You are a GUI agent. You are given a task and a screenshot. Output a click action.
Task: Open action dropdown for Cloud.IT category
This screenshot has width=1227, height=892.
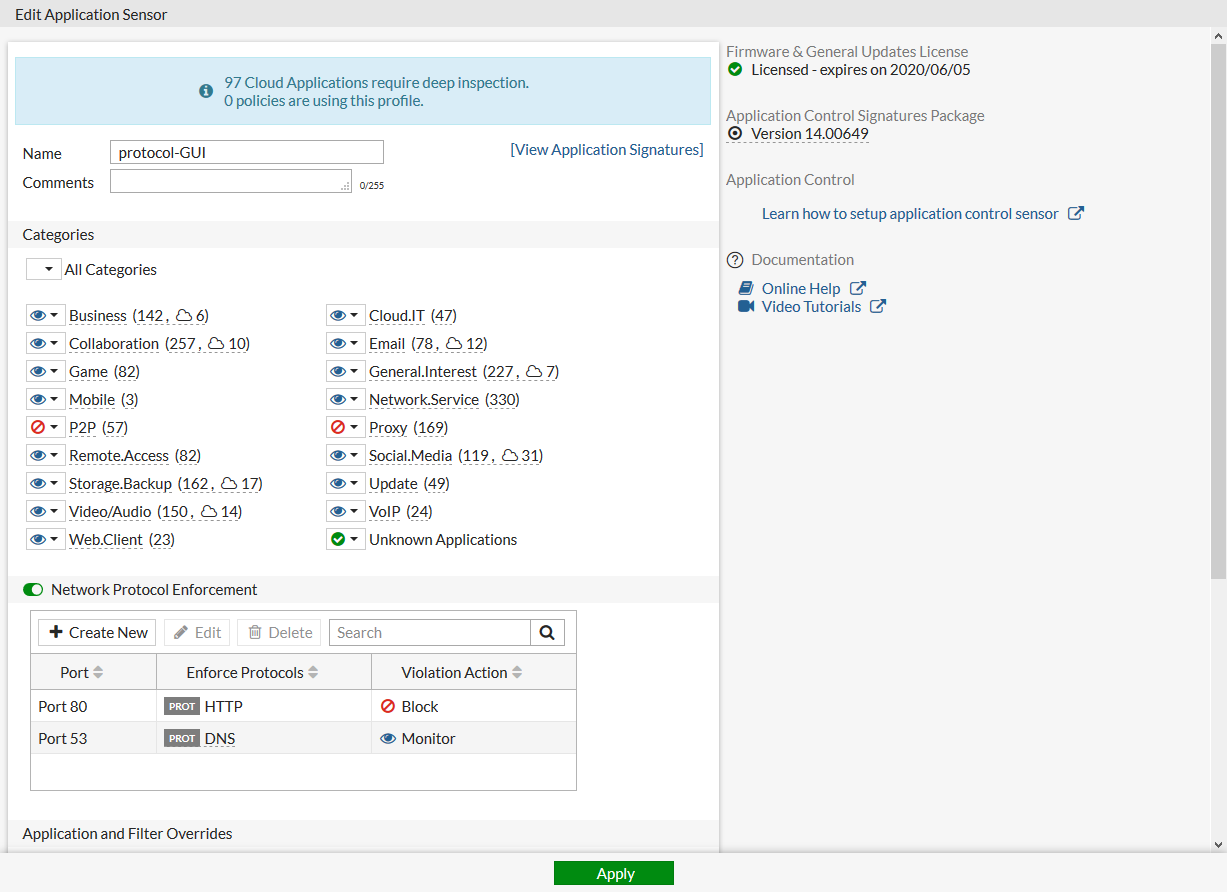point(345,315)
